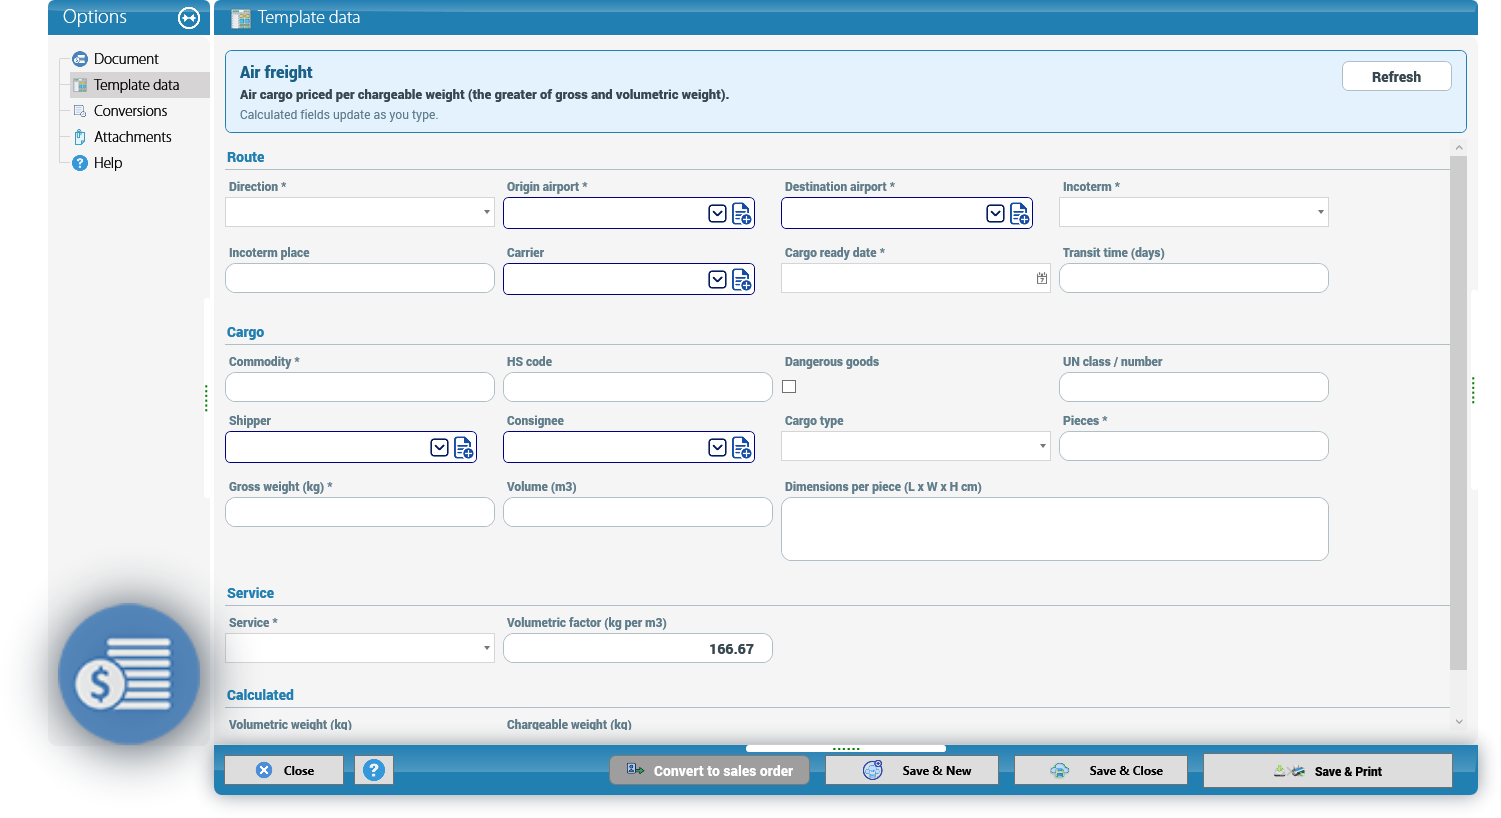1501x818 pixels.
Task: Open the Cargo type dropdown
Action: 916,446
